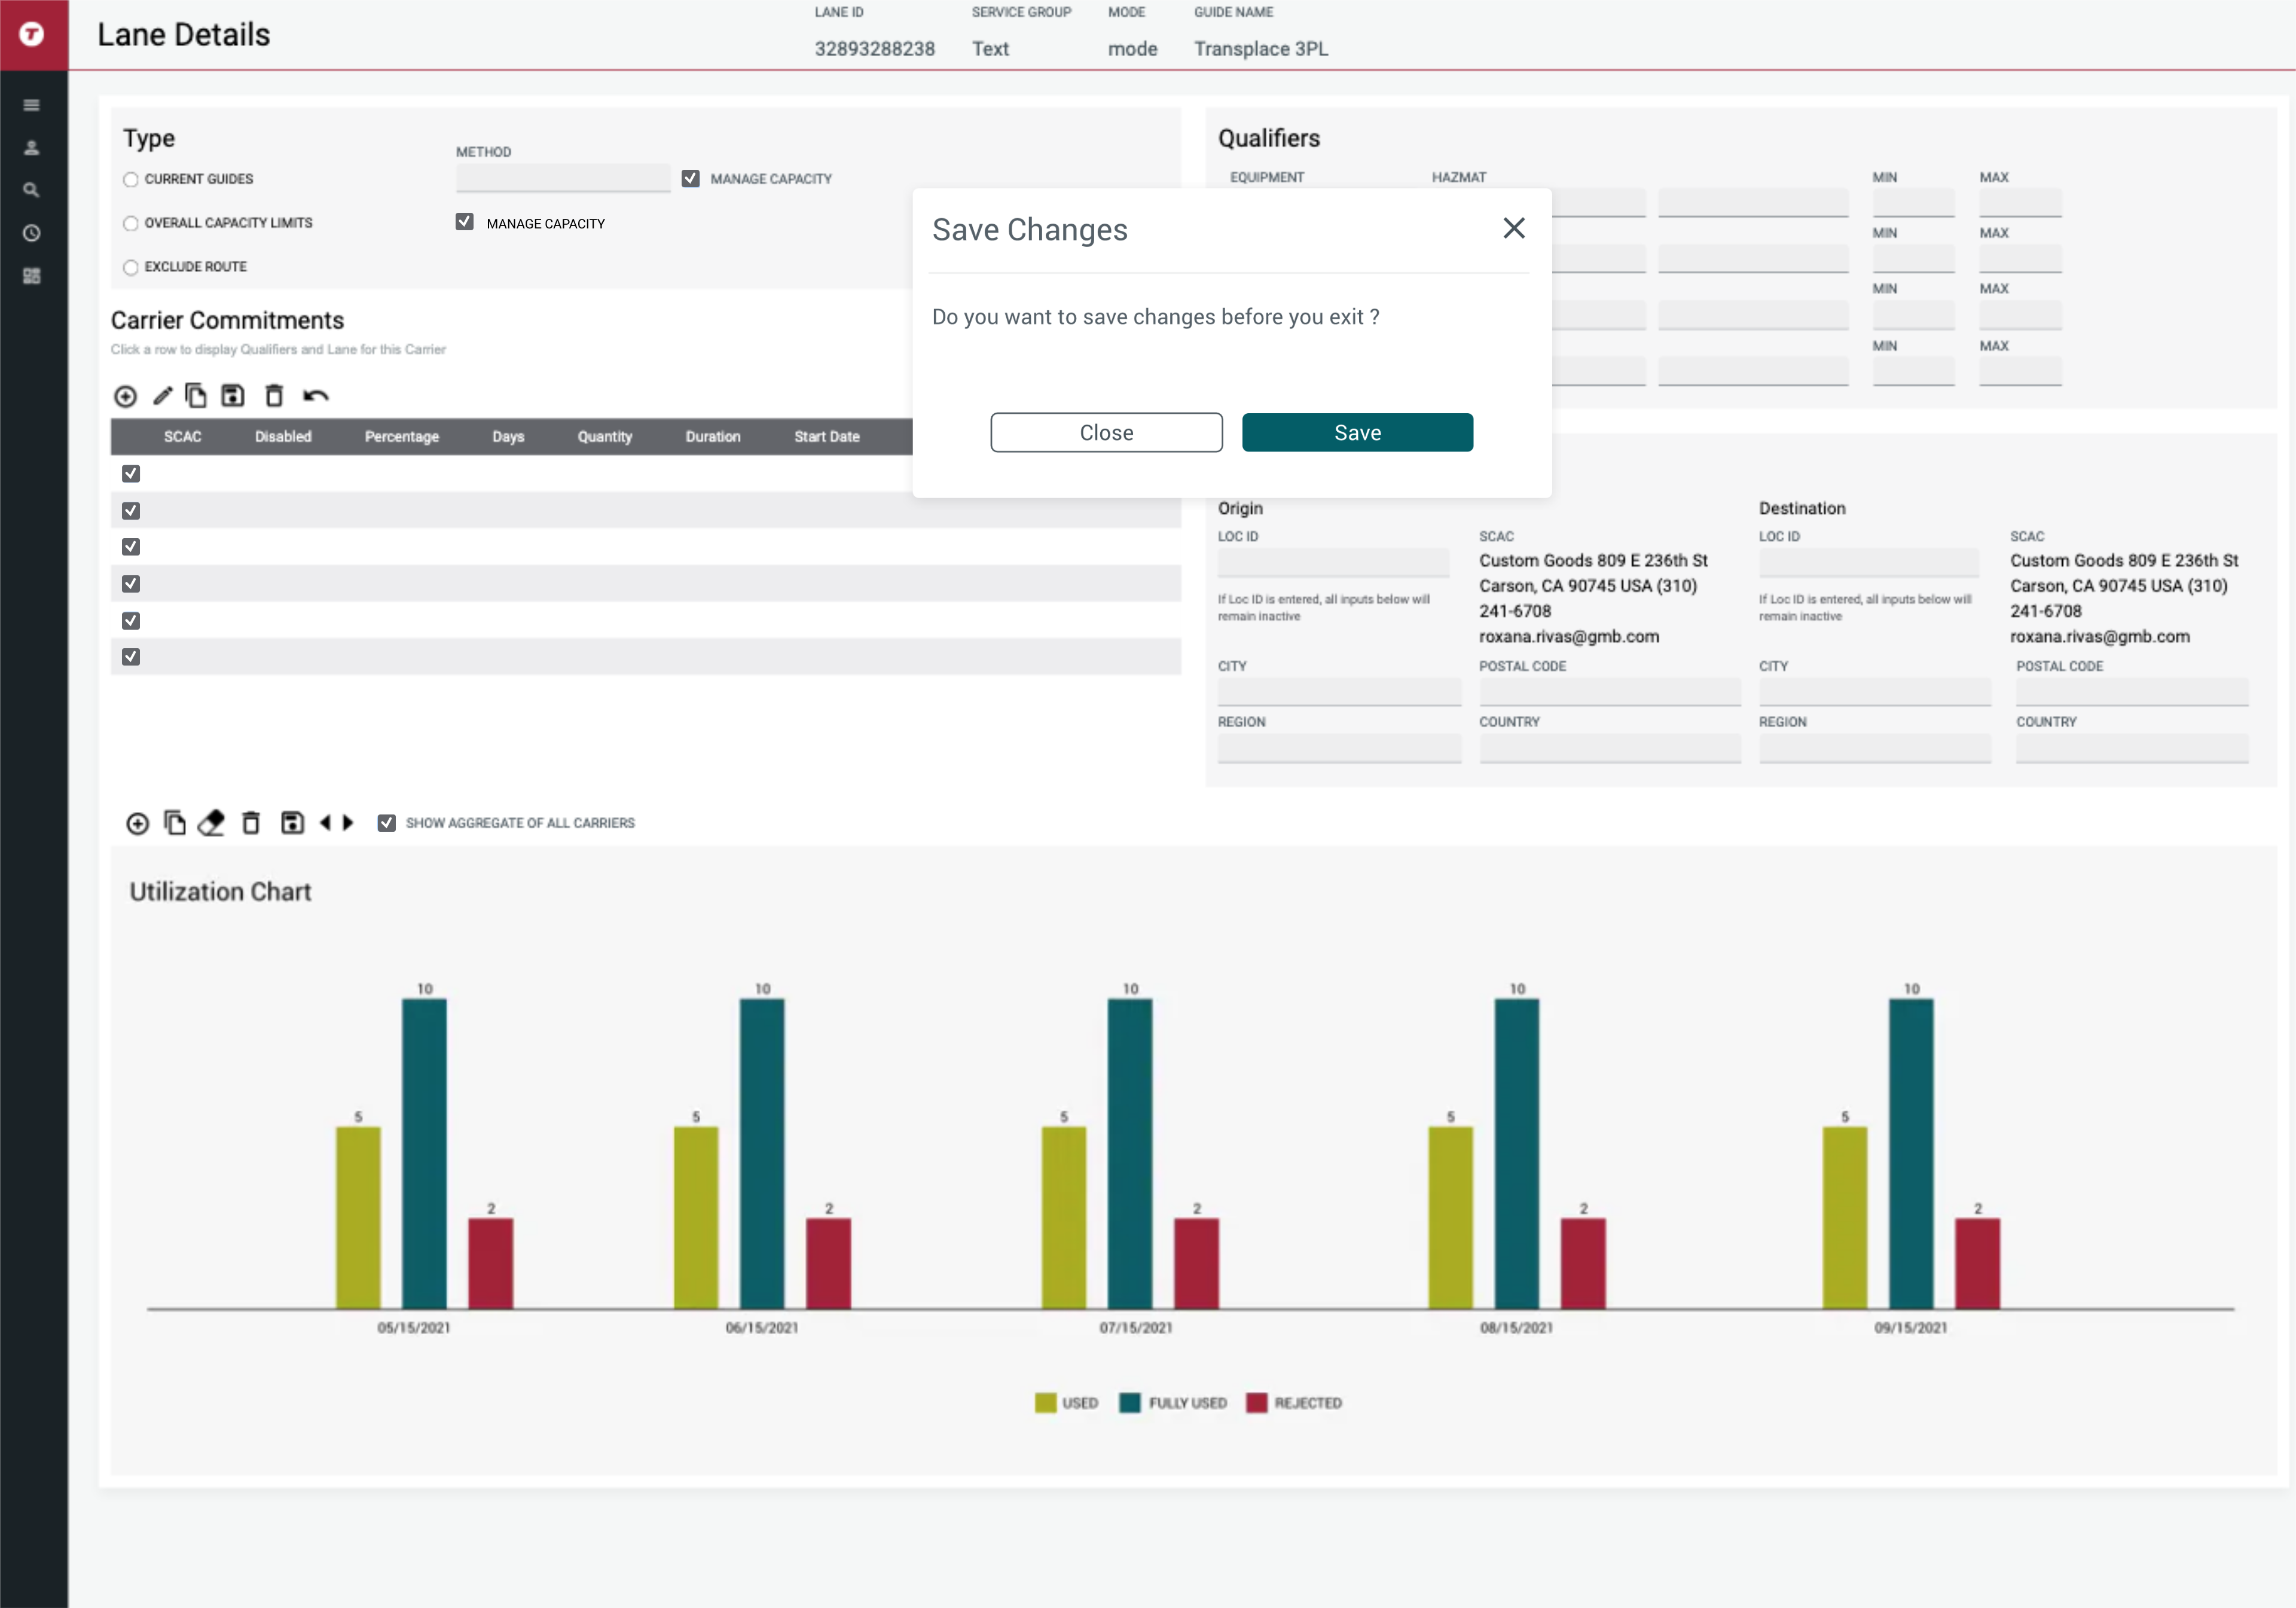The width and height of the screenshot is (2296, 1608).
Task: Click the search icon in the sidebar
Action: coord(32,190)
